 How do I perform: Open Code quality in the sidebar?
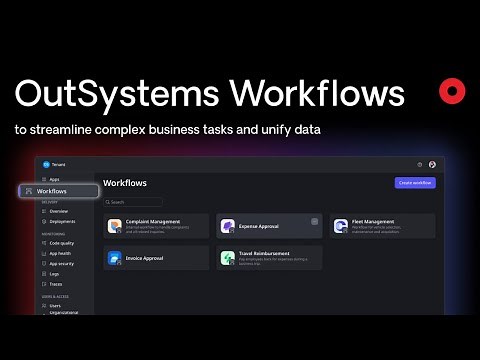(58, 243)
